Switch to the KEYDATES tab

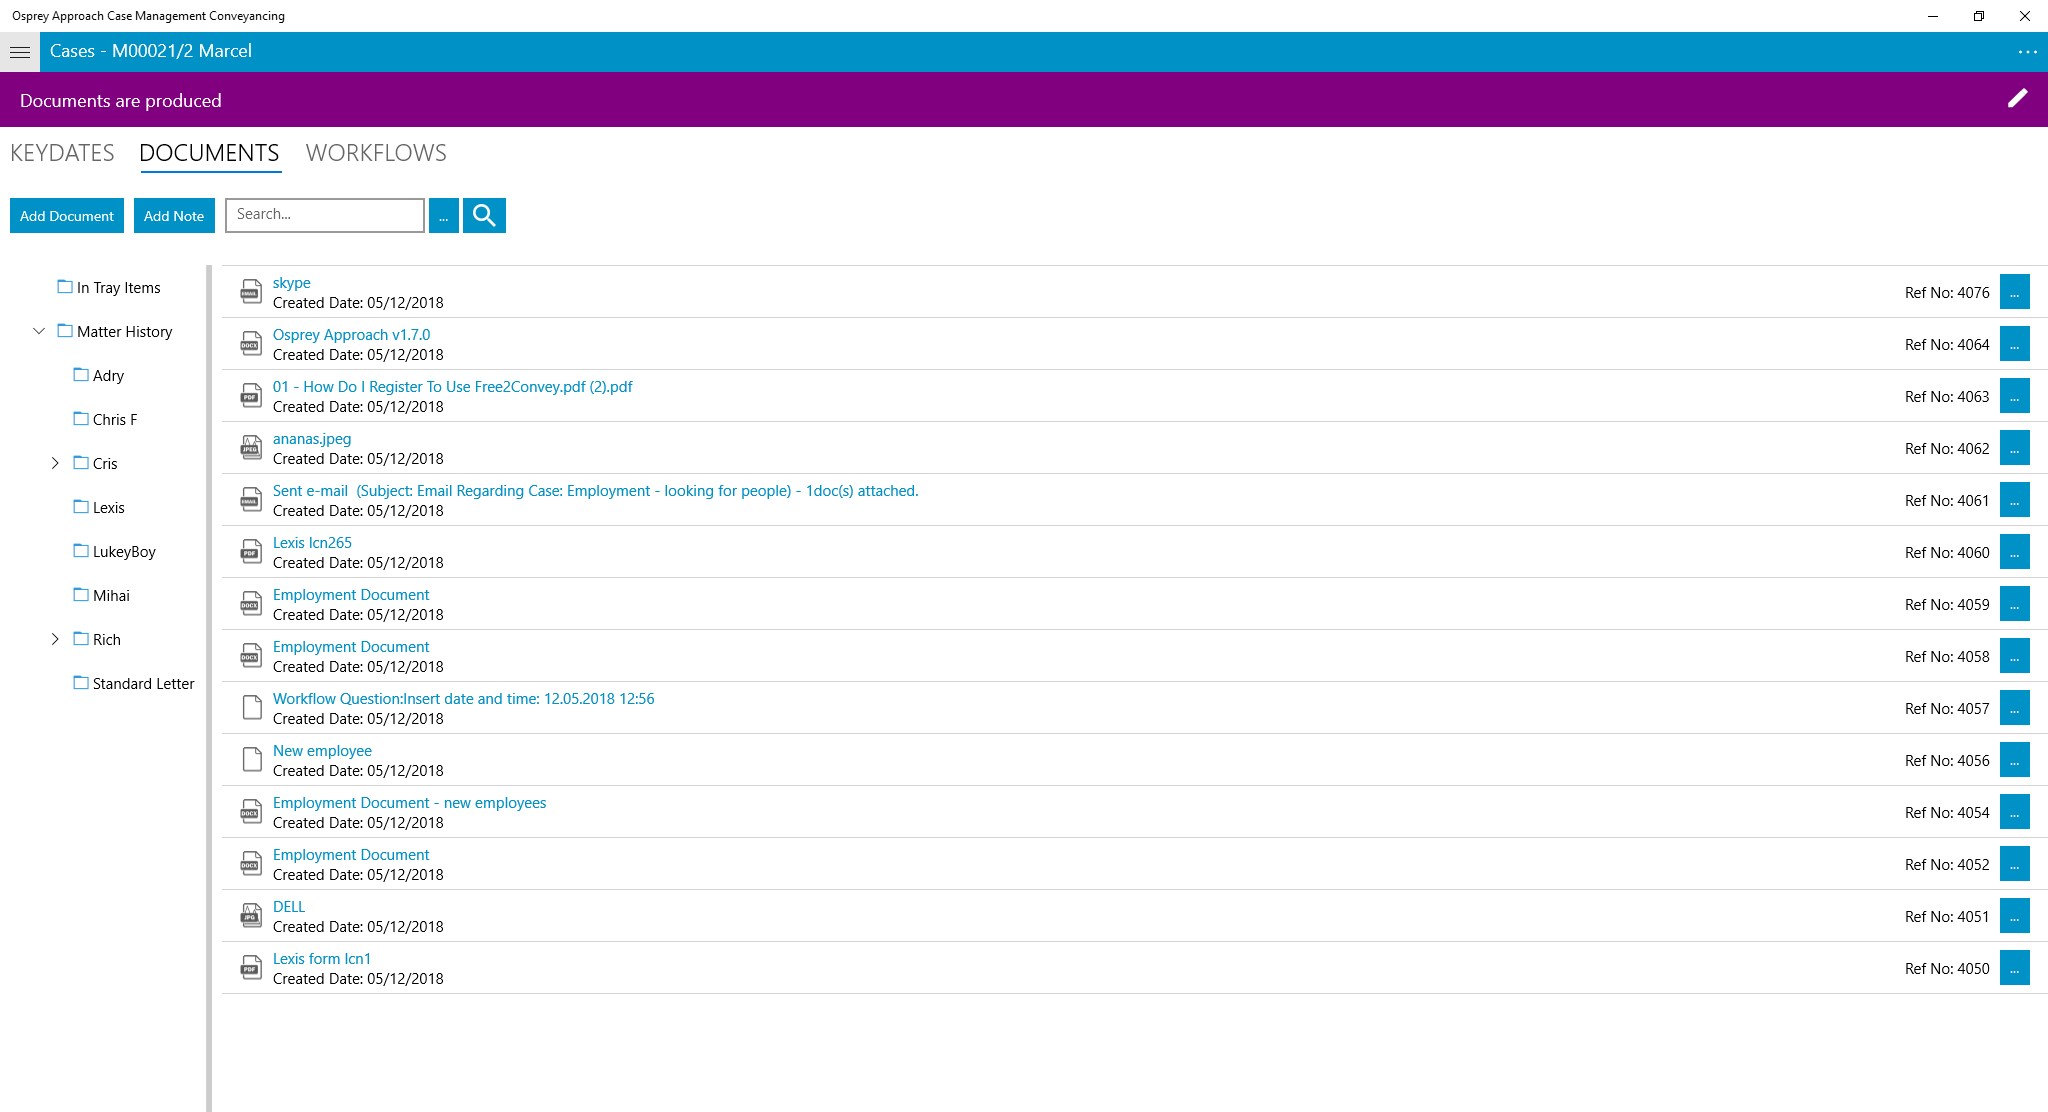click(62, 153)
